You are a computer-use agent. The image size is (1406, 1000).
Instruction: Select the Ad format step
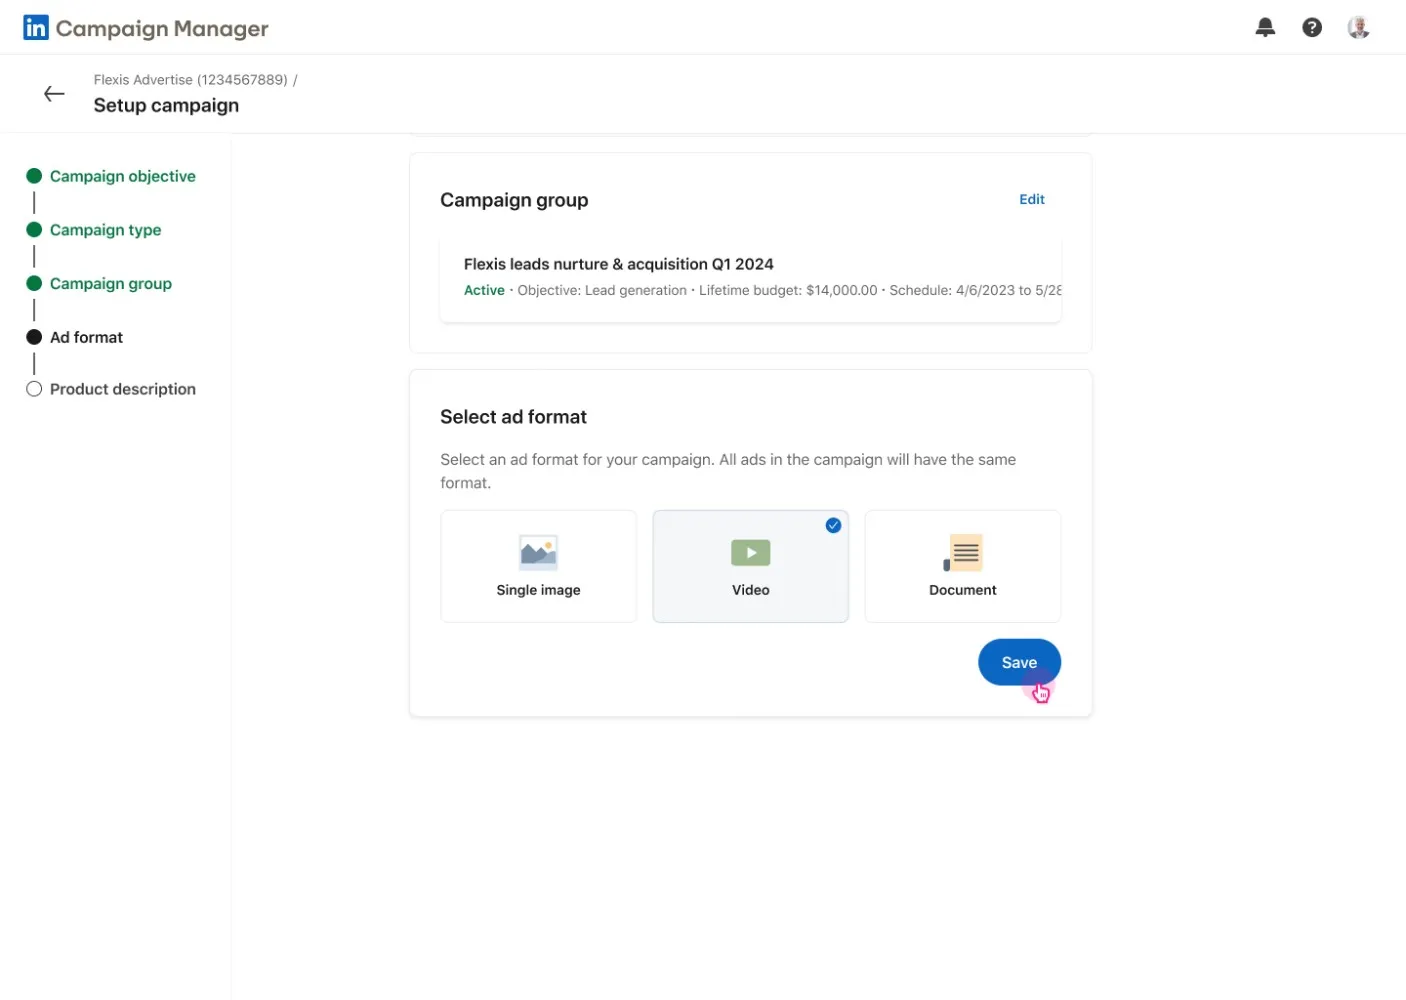point(86,338)
